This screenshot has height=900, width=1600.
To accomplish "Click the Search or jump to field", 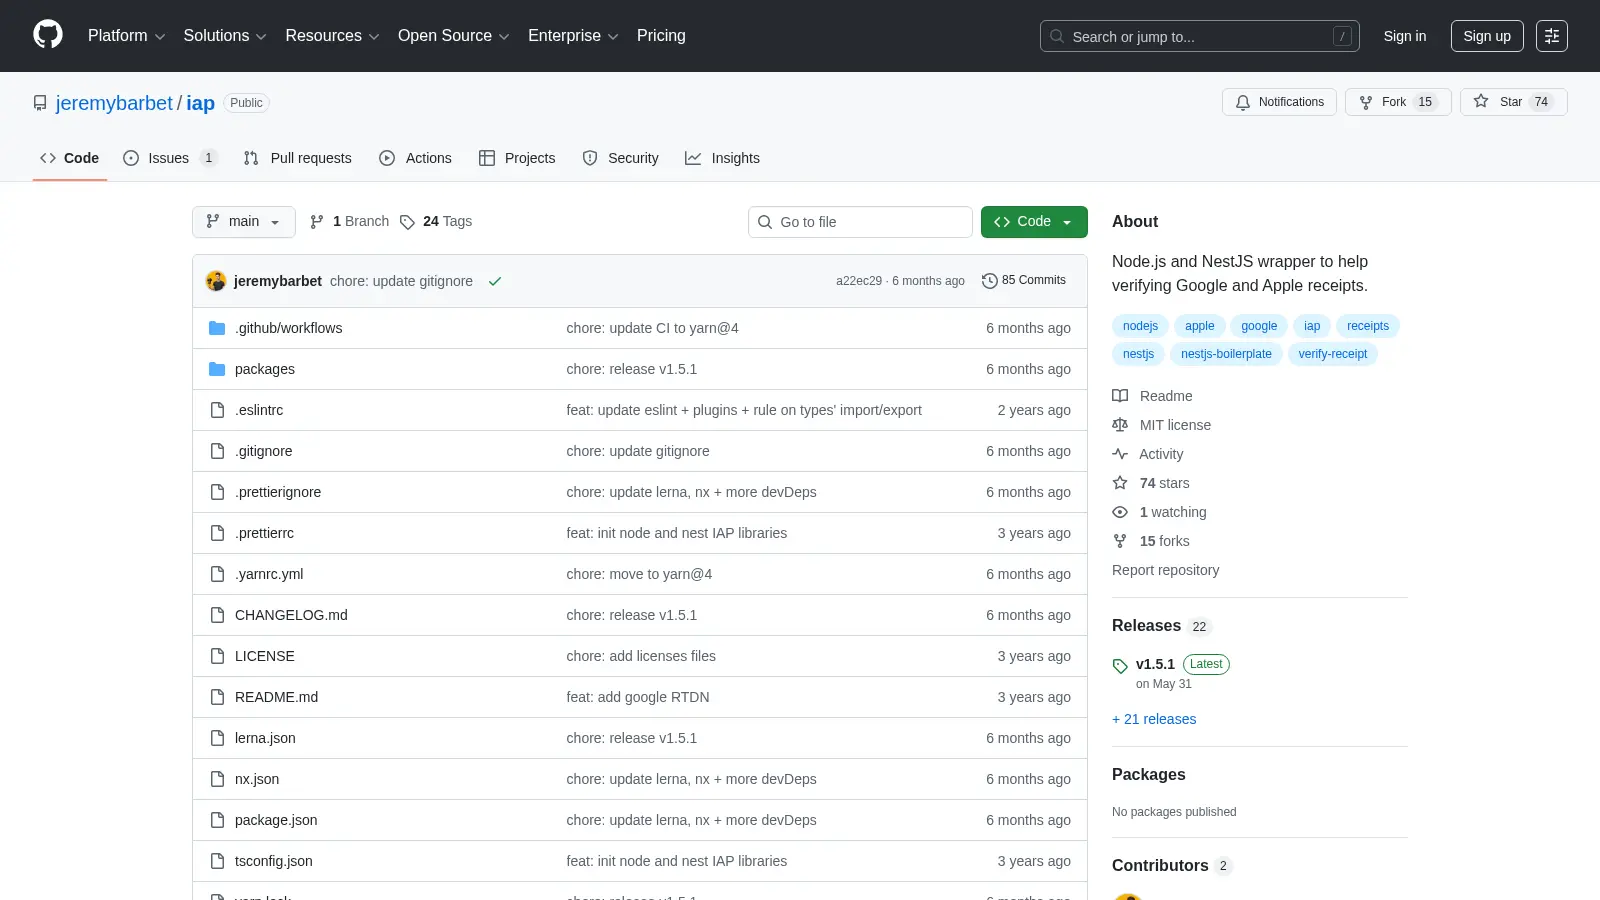I will coord(1200,36).
